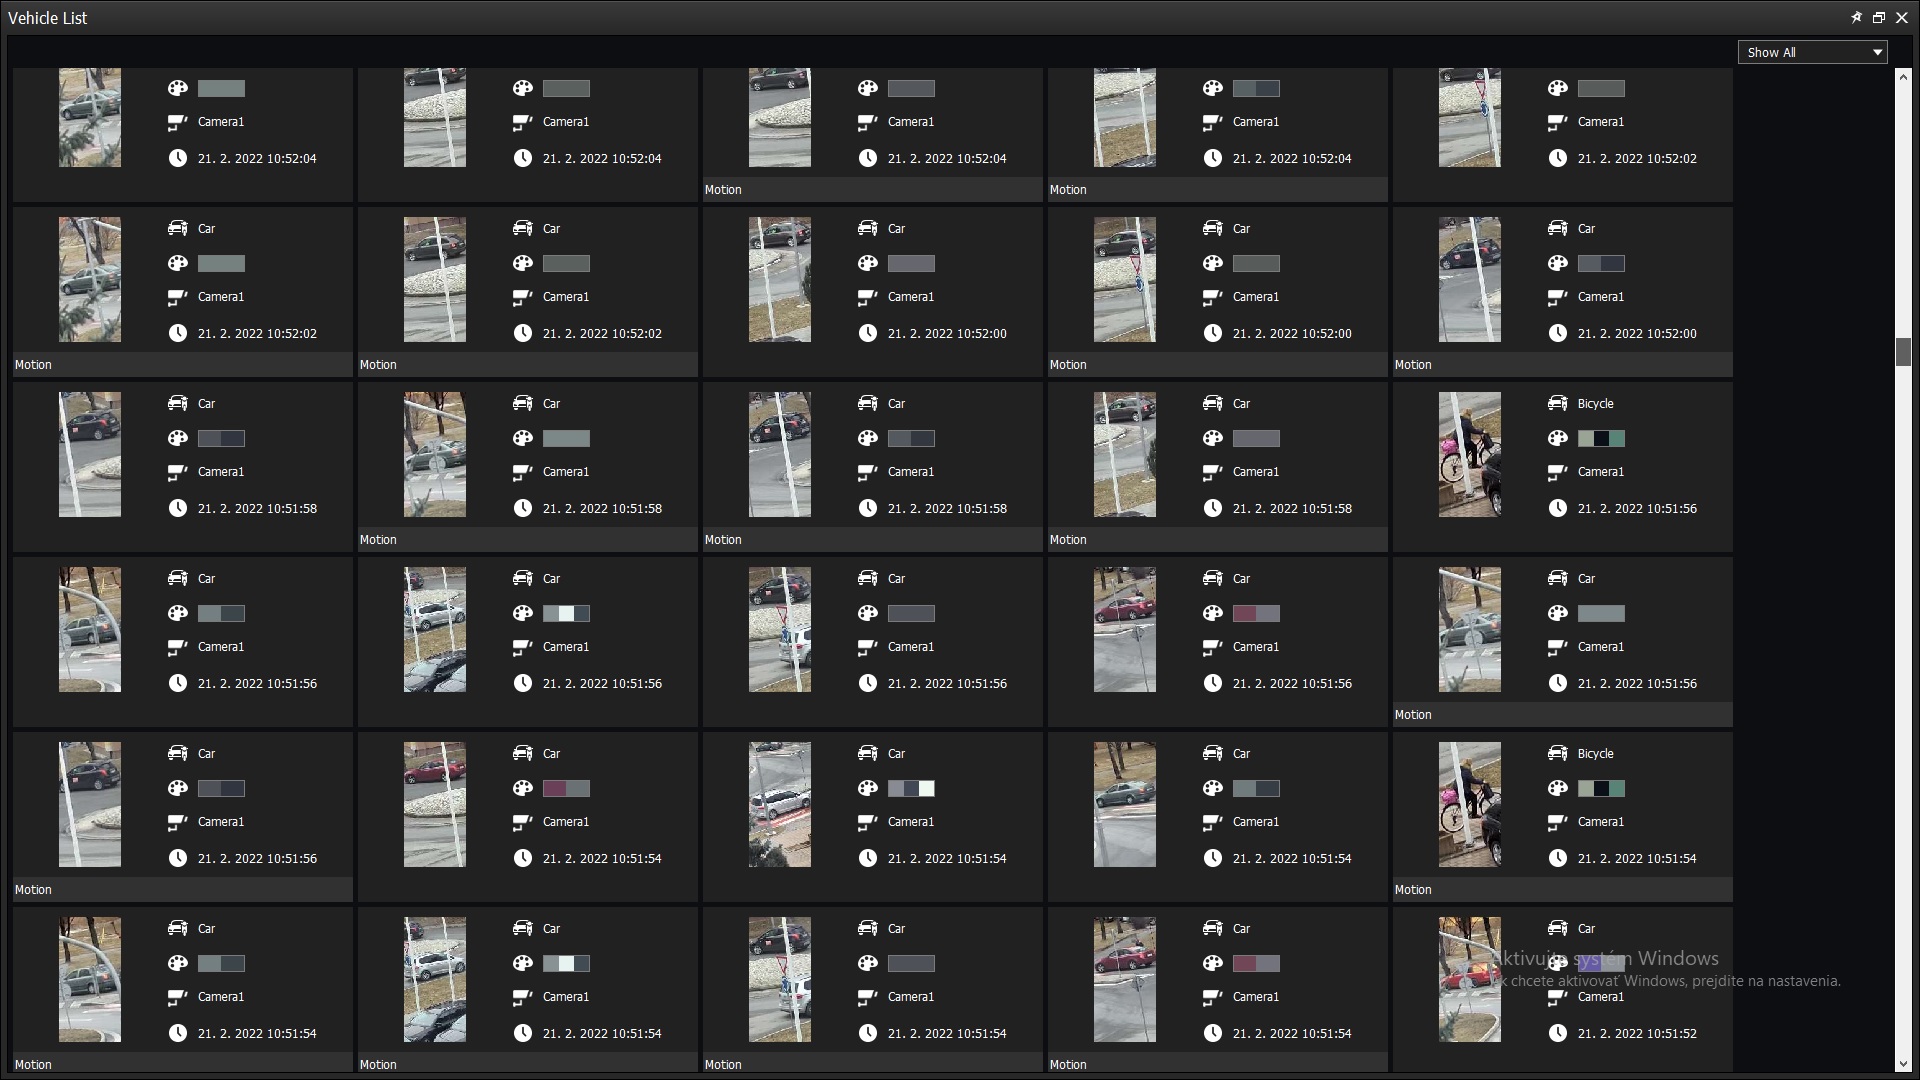Click the camera icon of the red car at 10:51:56

1212,647
